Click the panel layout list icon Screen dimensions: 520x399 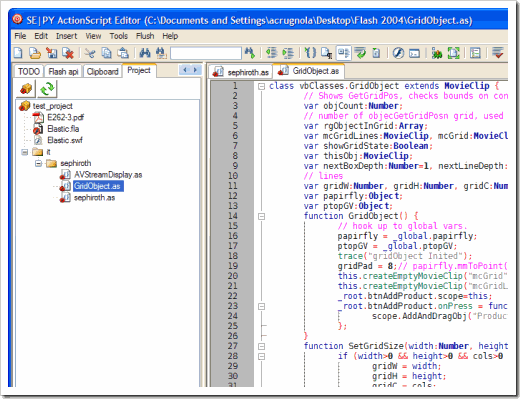tap(475, 53)
